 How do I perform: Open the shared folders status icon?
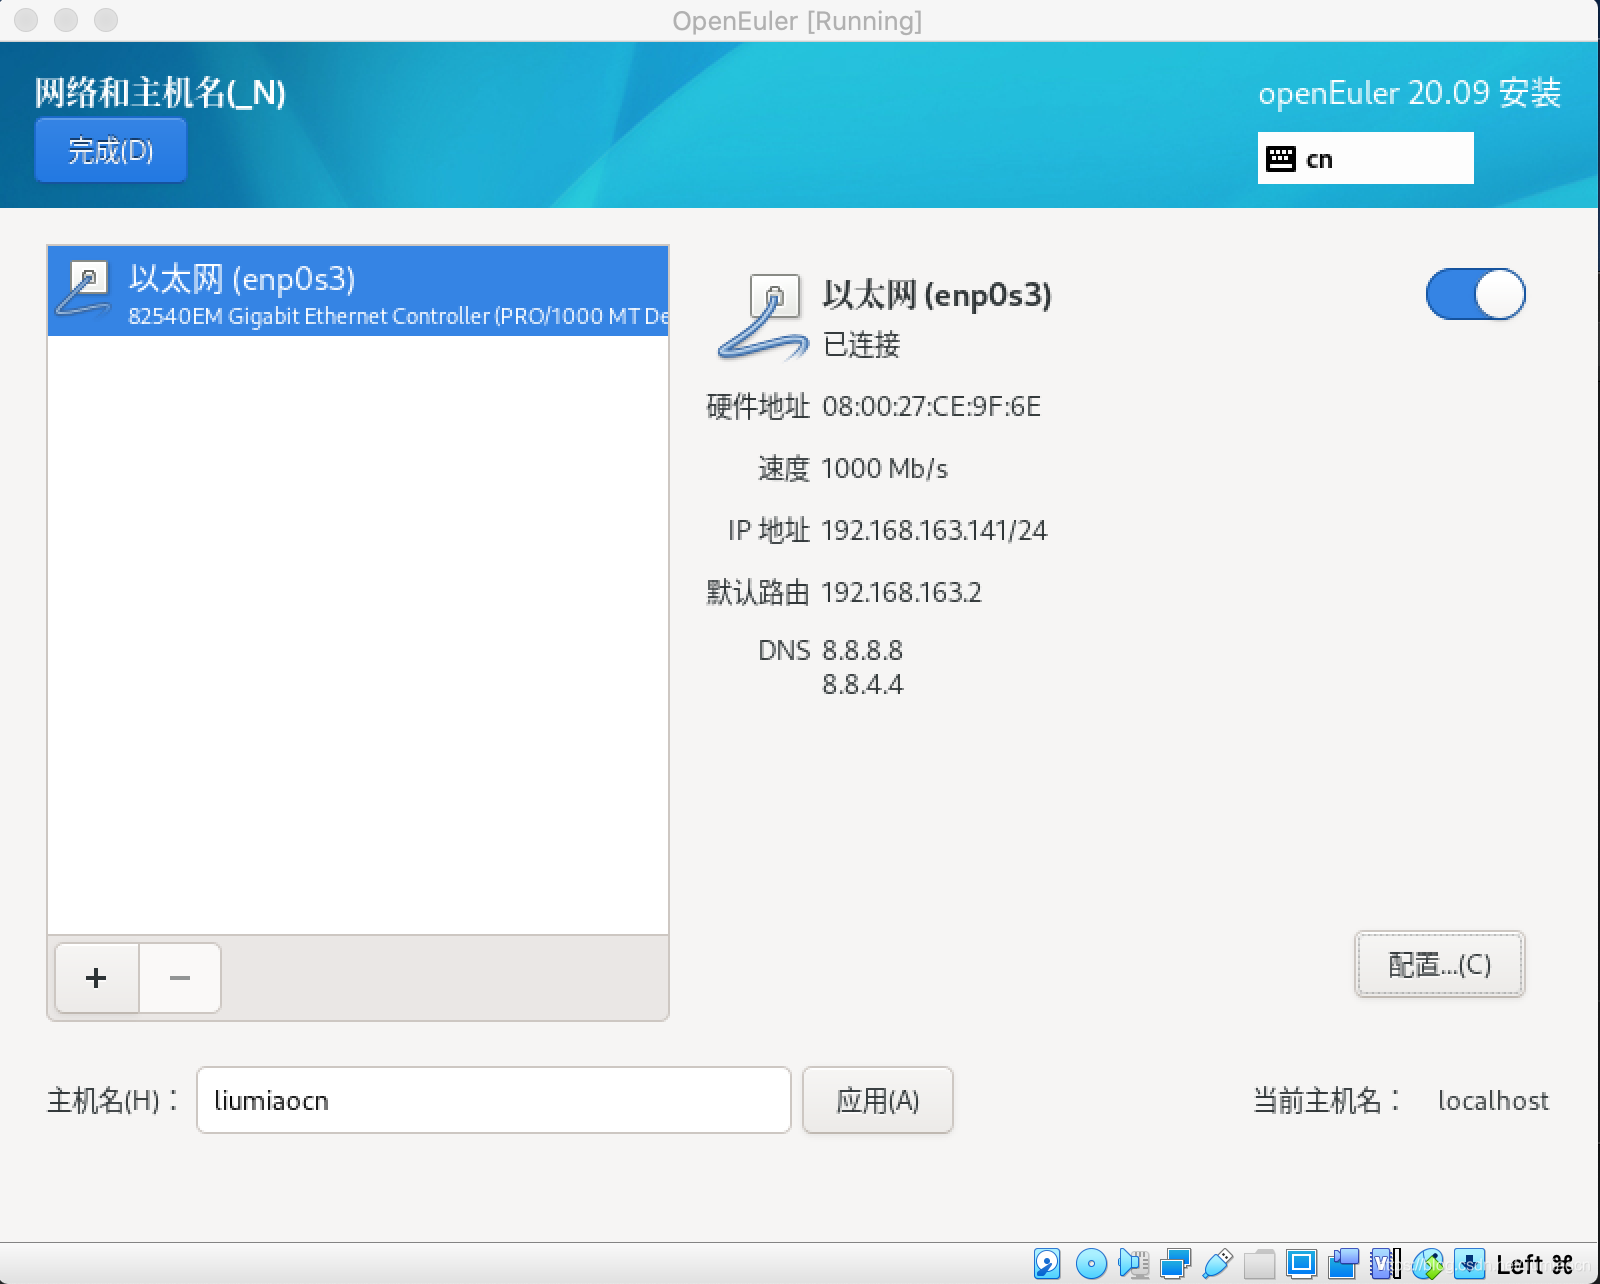click(x=1259, y=1264)
